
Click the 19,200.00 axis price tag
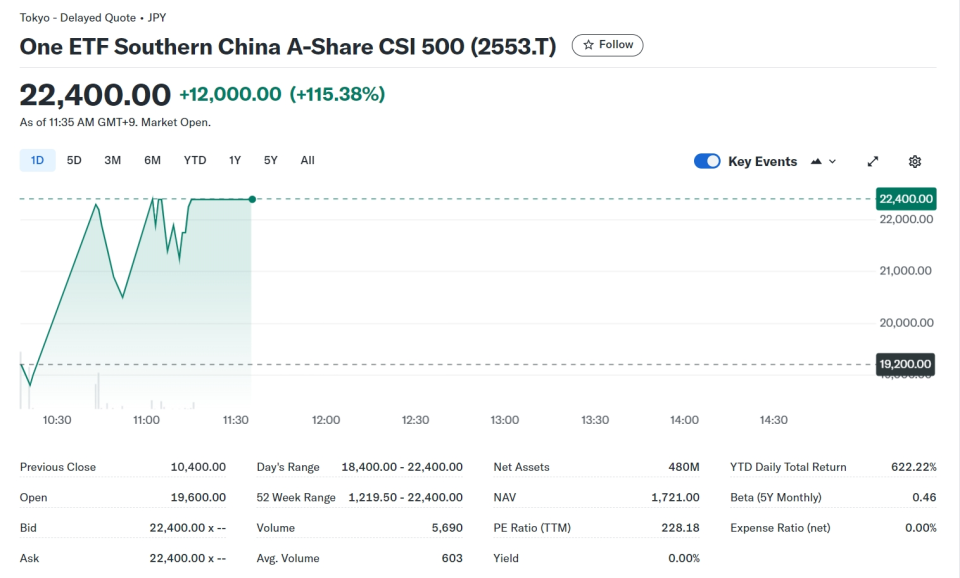905,364
